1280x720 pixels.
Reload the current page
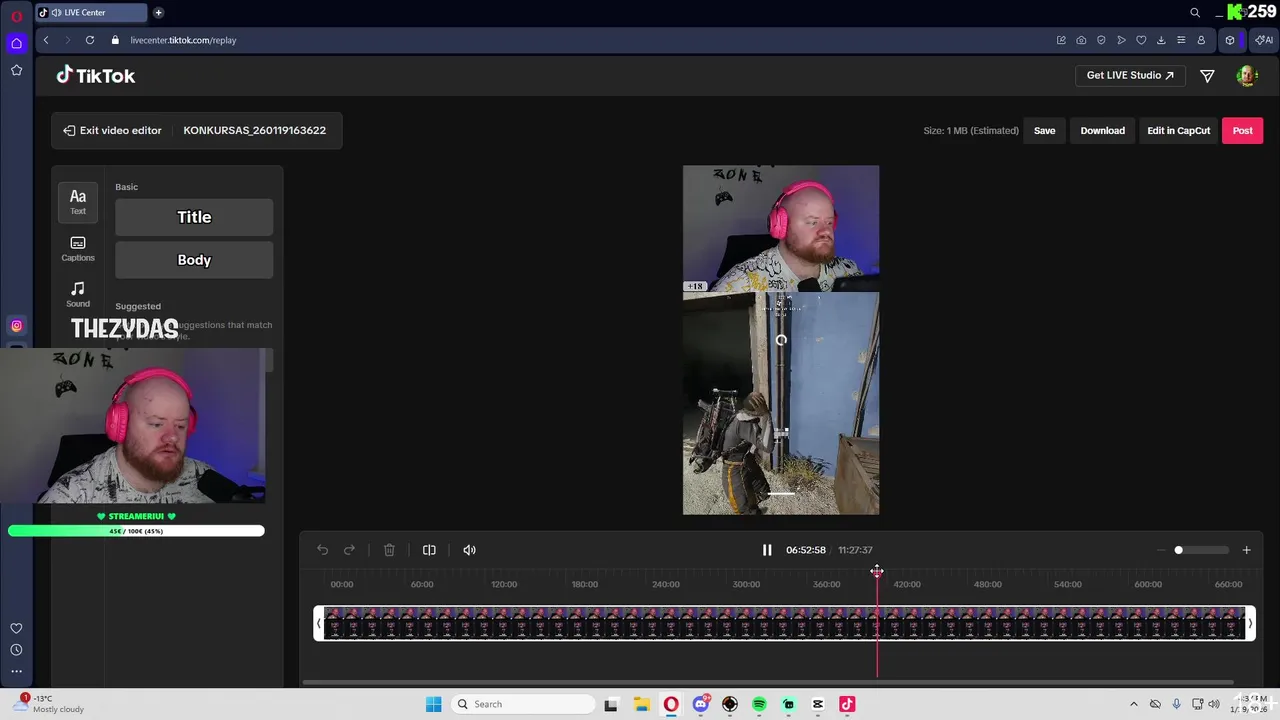[90, 40]
